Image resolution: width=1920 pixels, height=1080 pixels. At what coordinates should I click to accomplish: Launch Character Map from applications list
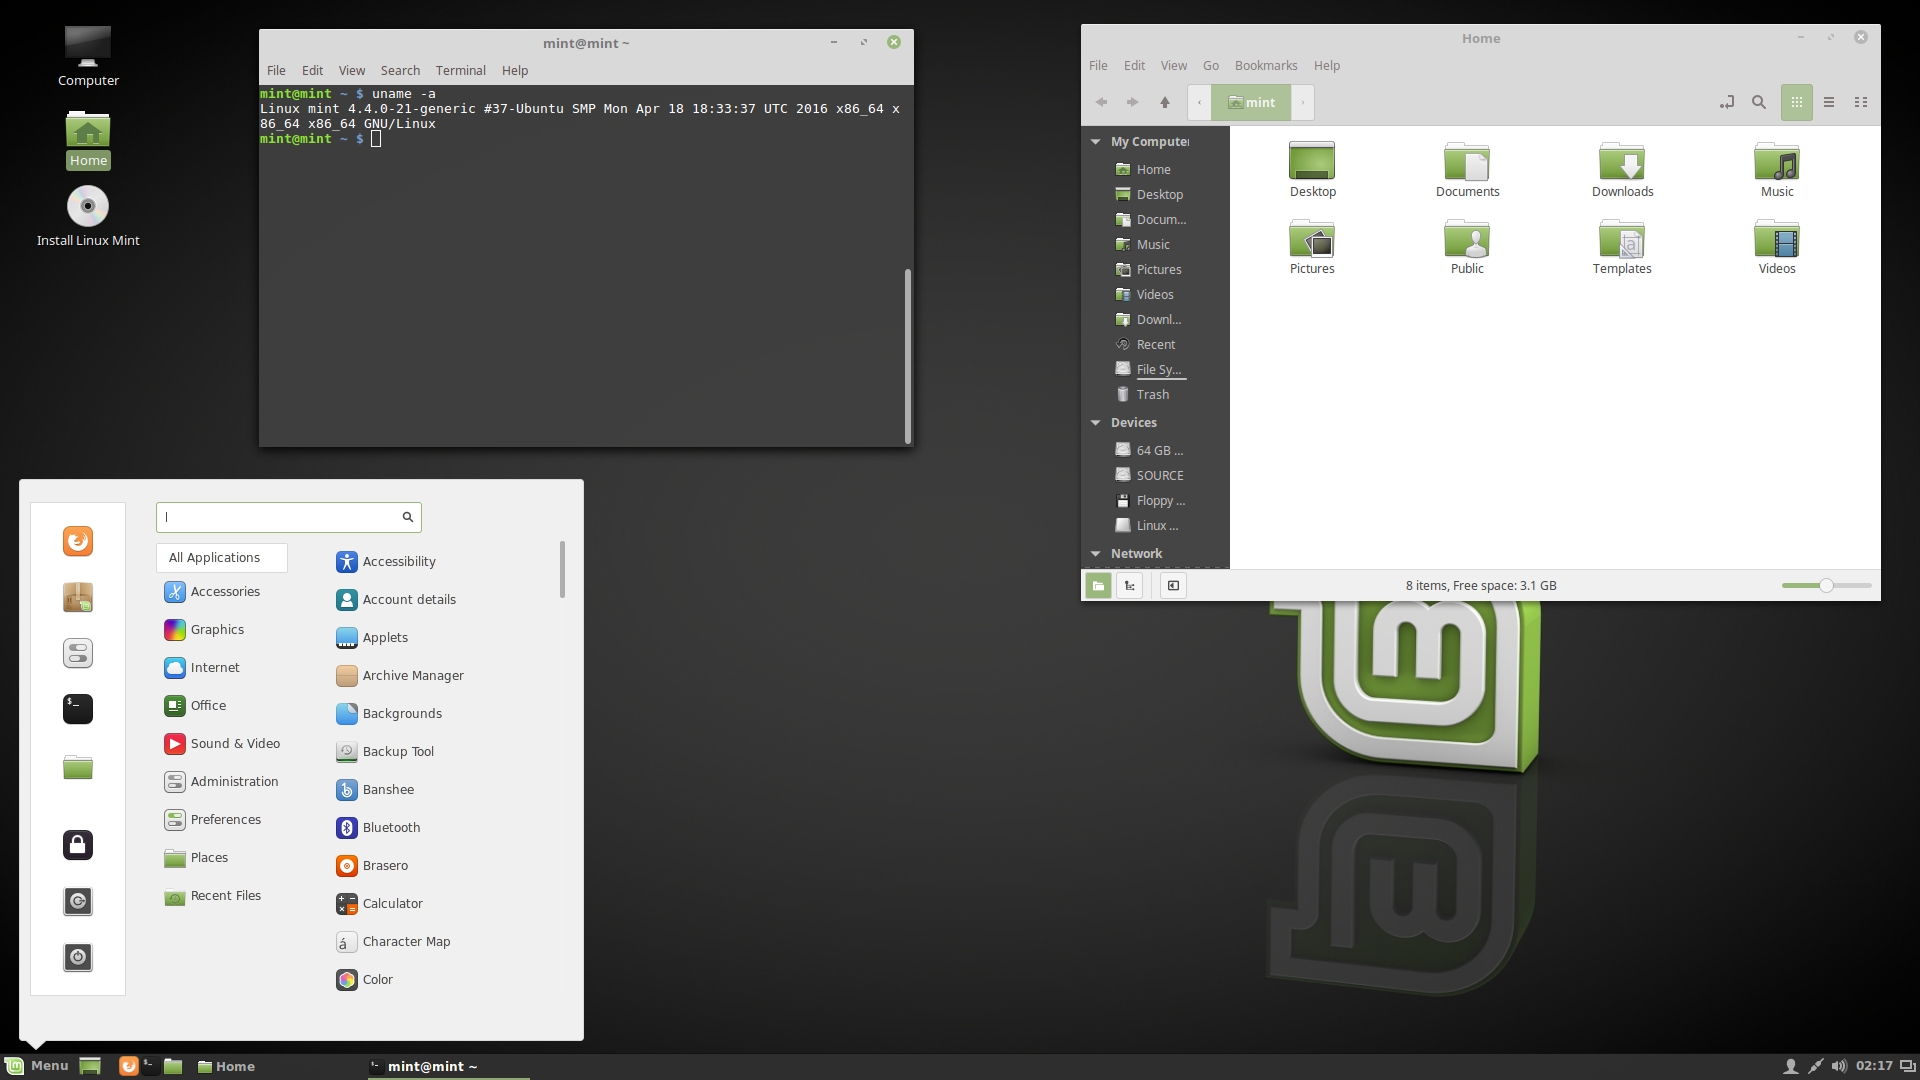393,942
